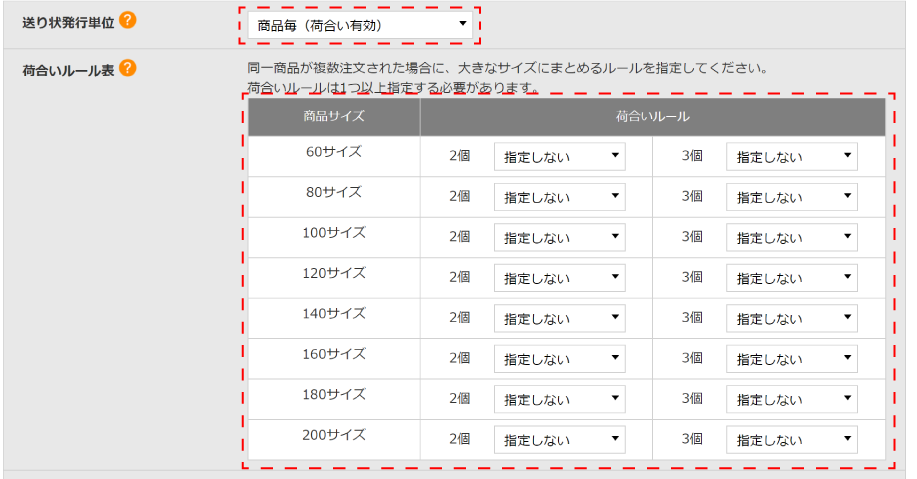Open 120サイズ 2個 rule dropdown
This screenshot has height=479, width=917.
click(x=560, y=278)
